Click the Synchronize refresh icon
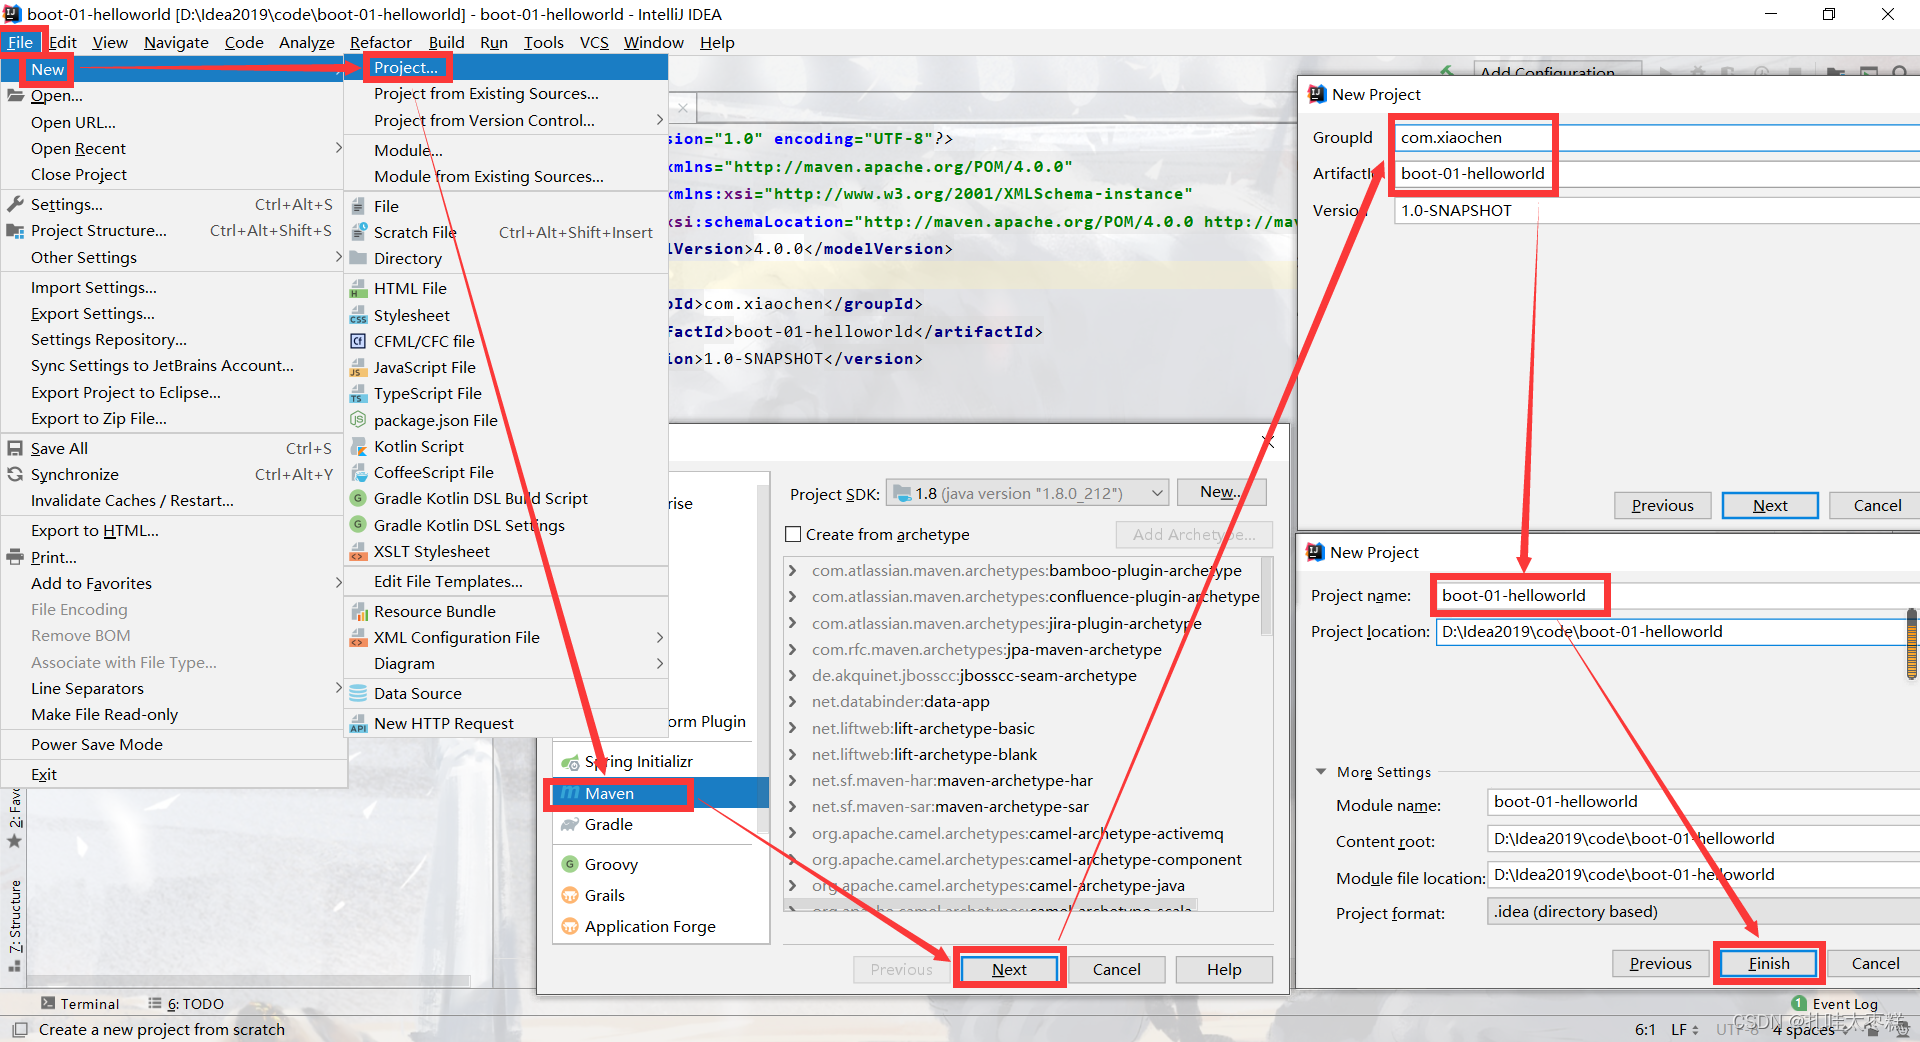The image size is (1920, 1042). click(15, 475)
